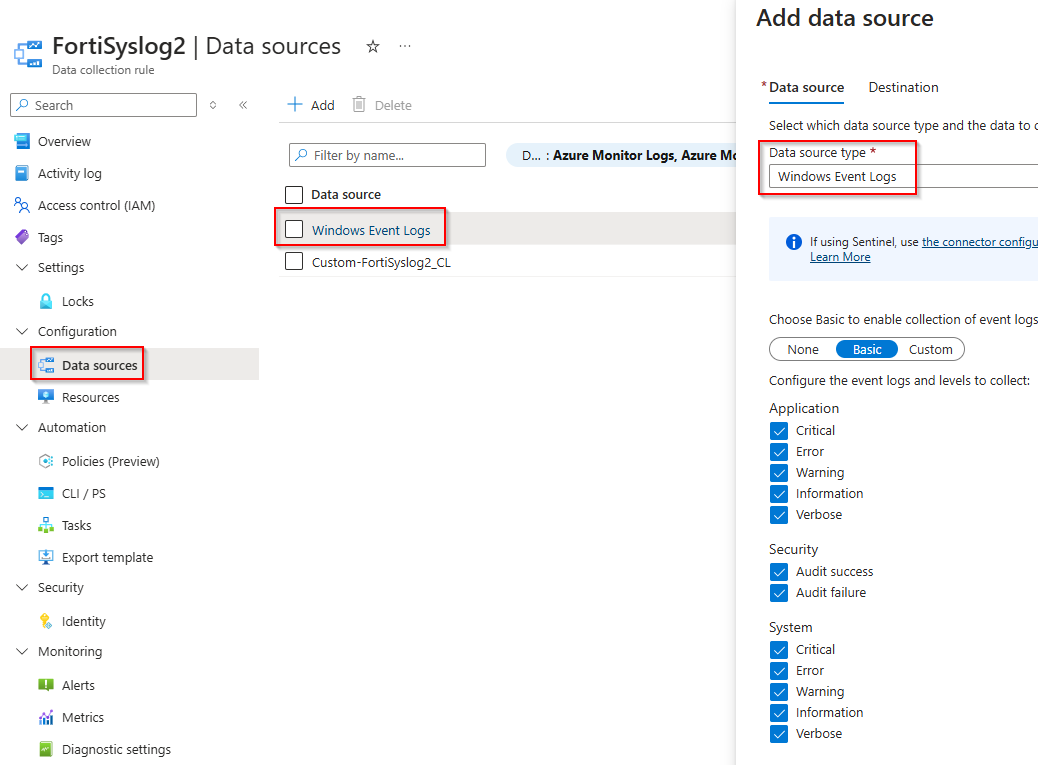Image resolution: width=1038 pixels, height=765 pixels.
Task: Open the Activity log icon in sidebar
Action: [22, 173]
